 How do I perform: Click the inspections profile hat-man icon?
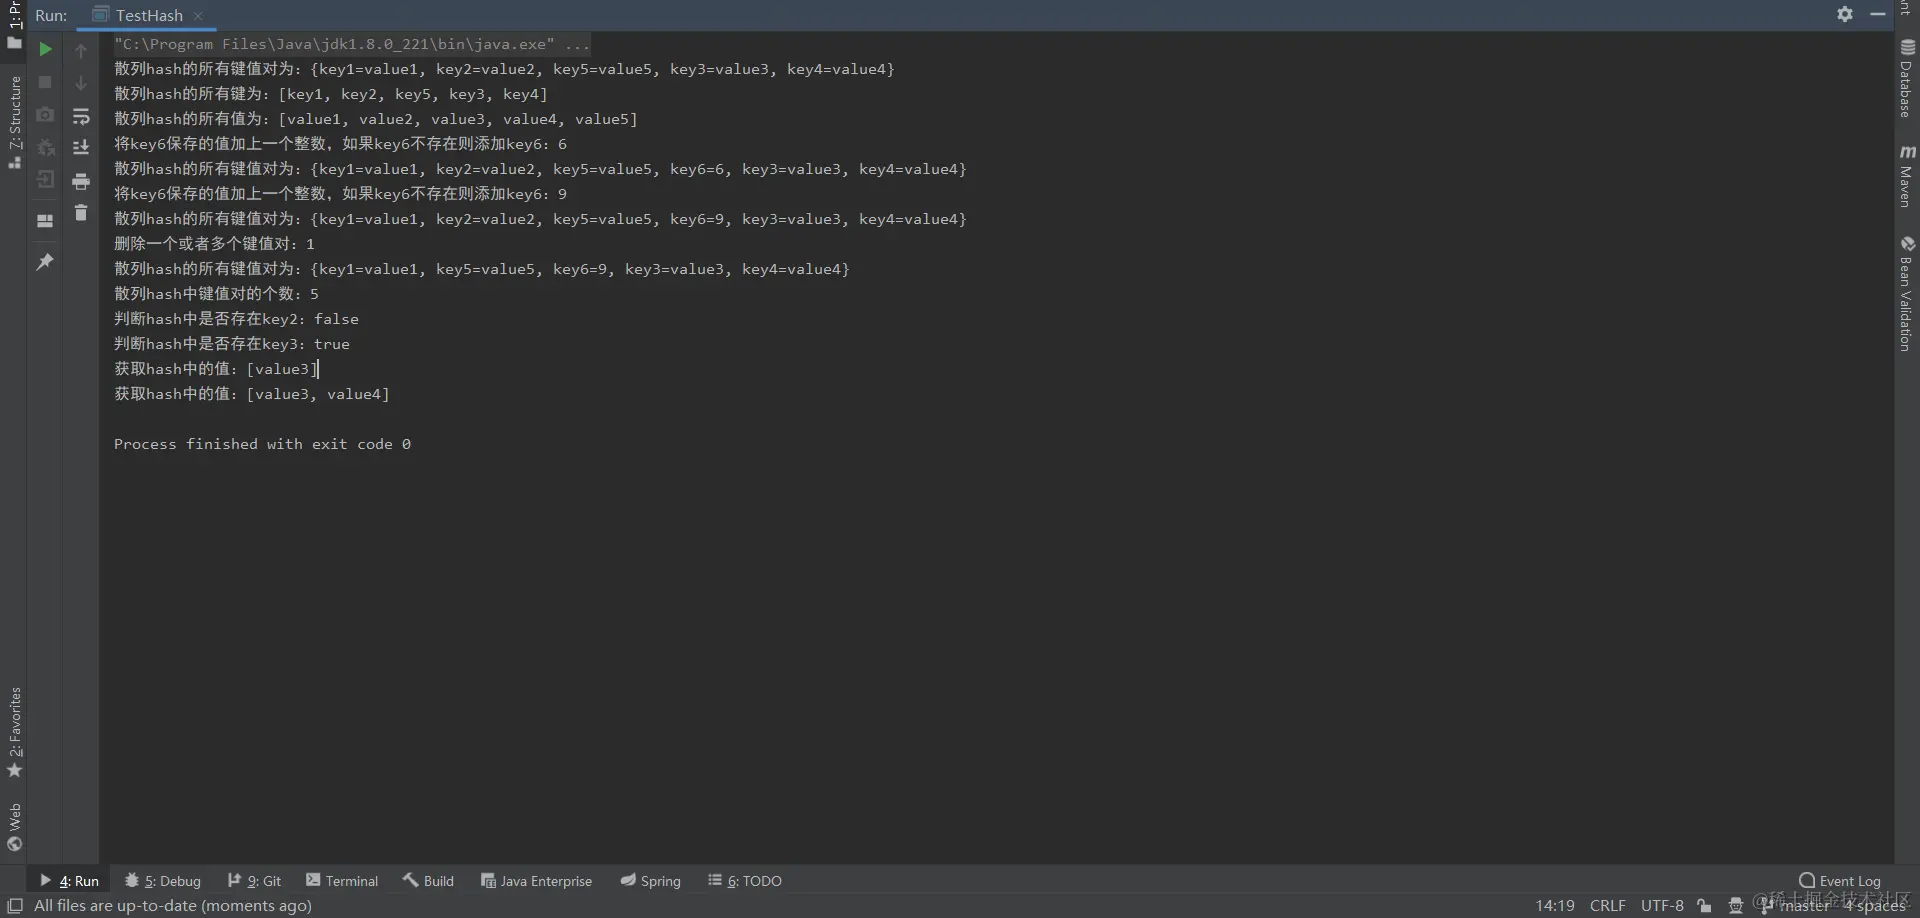pos(1736,905)
